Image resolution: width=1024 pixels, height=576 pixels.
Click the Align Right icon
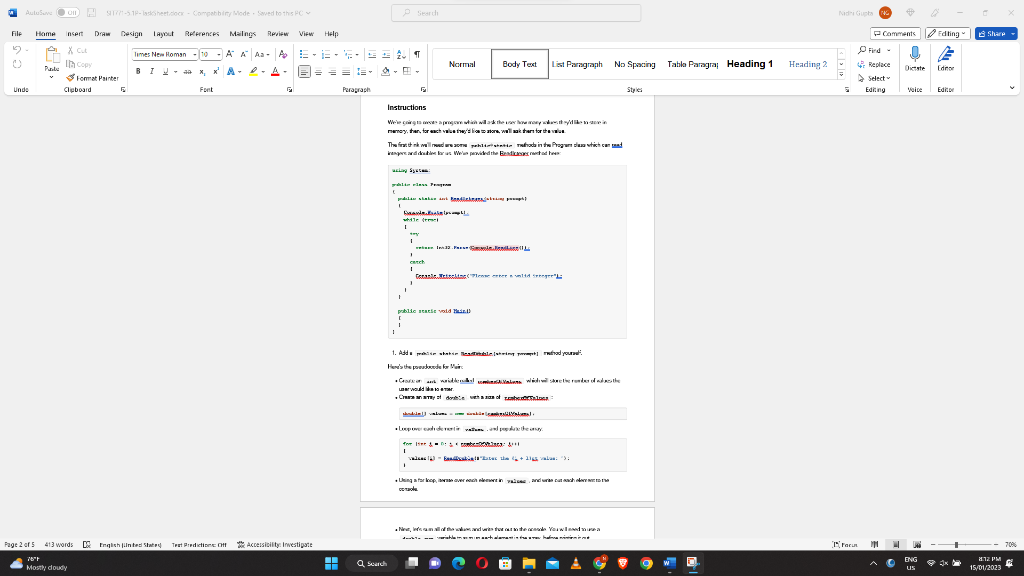pos(332,71)
